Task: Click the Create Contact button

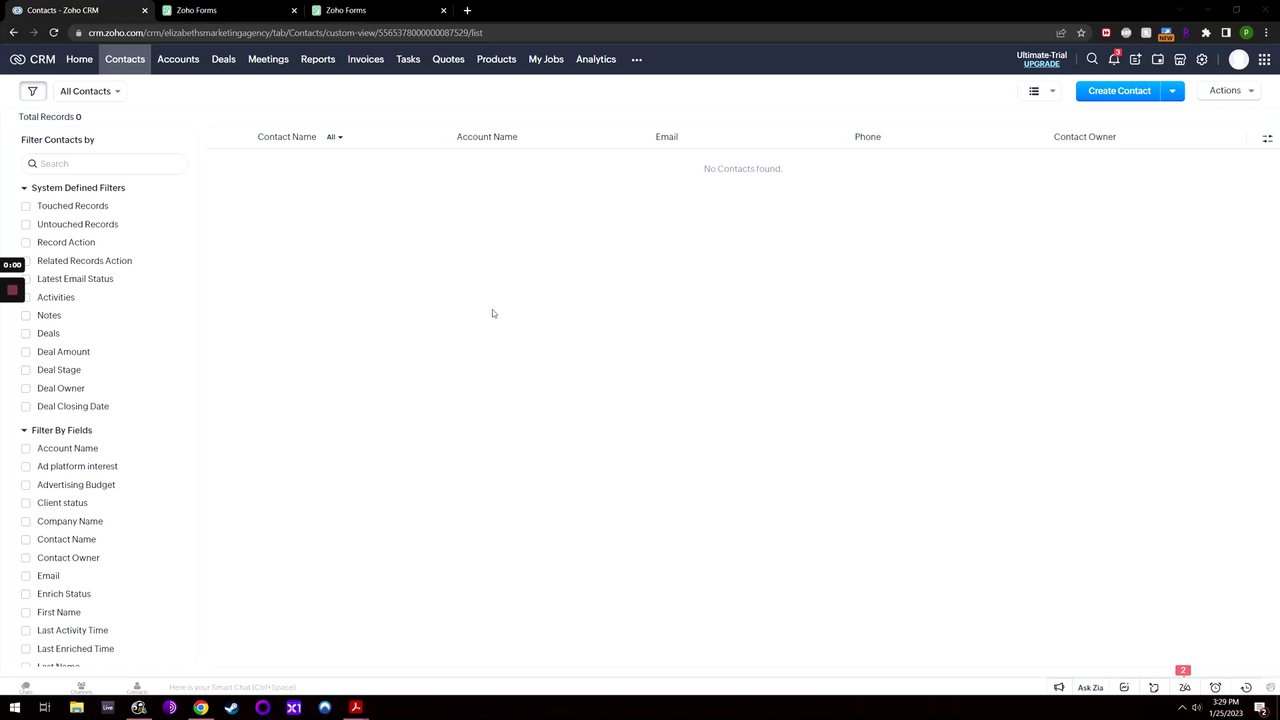Action: tap(1119, 91)
